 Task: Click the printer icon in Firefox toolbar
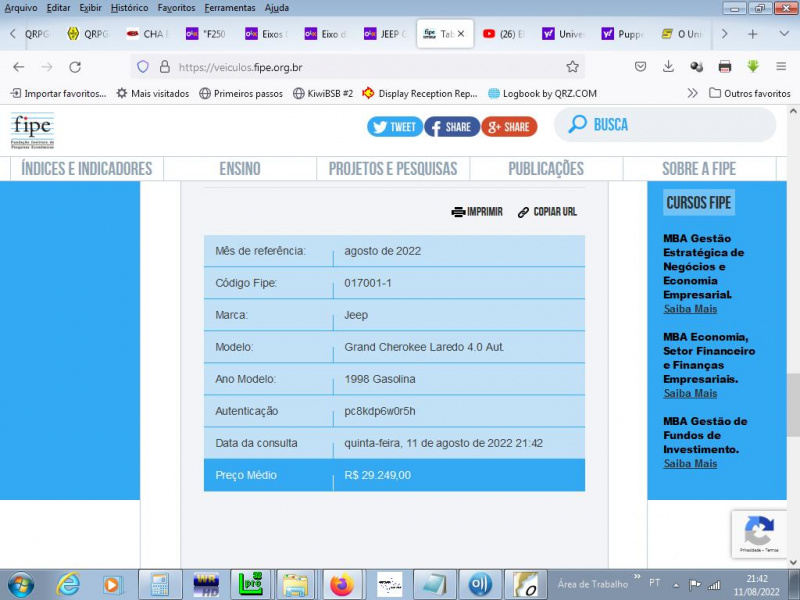pos(724,67)
